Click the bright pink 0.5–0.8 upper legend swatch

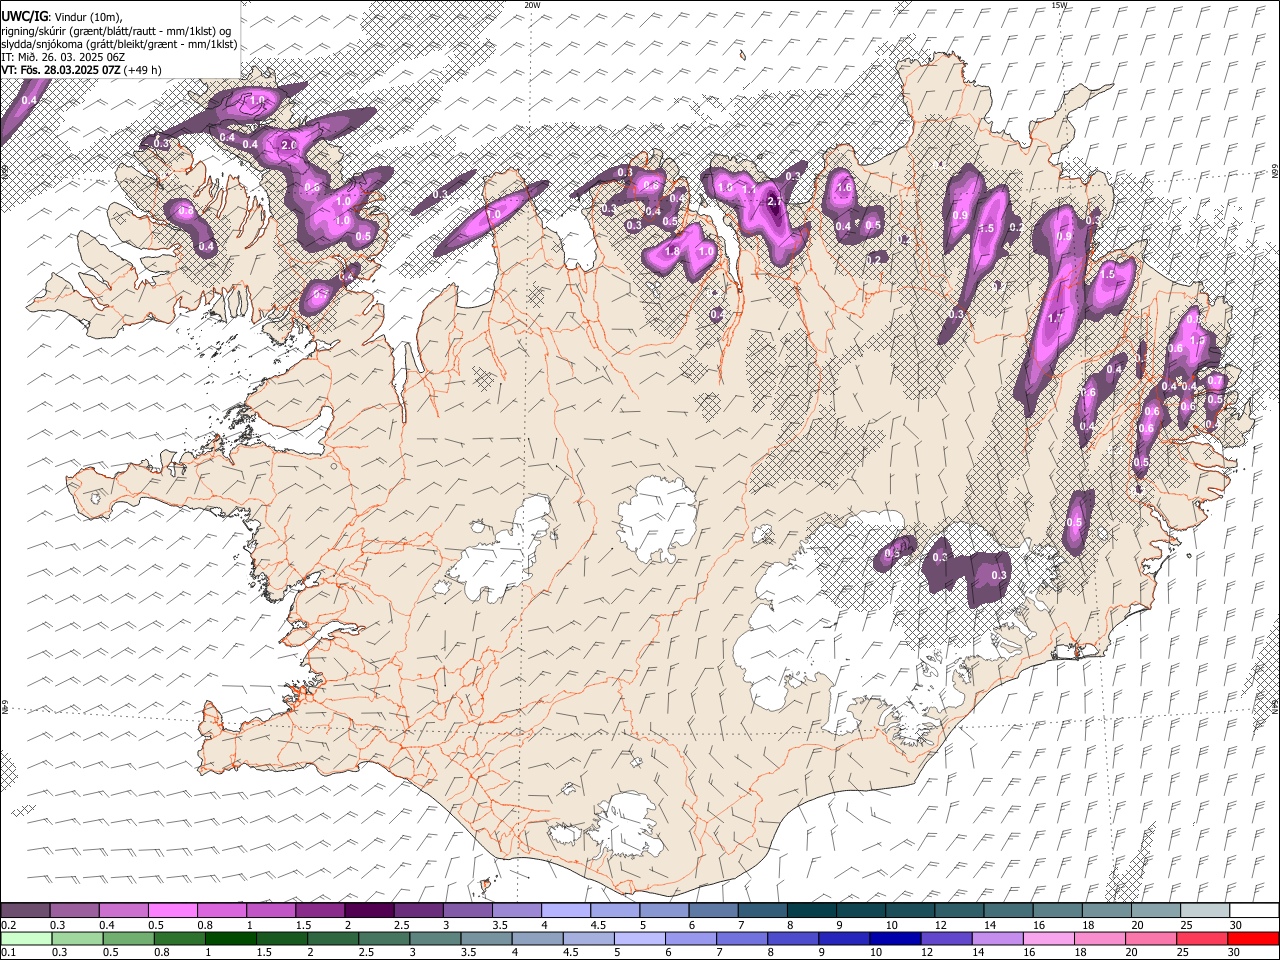(173, 910)
